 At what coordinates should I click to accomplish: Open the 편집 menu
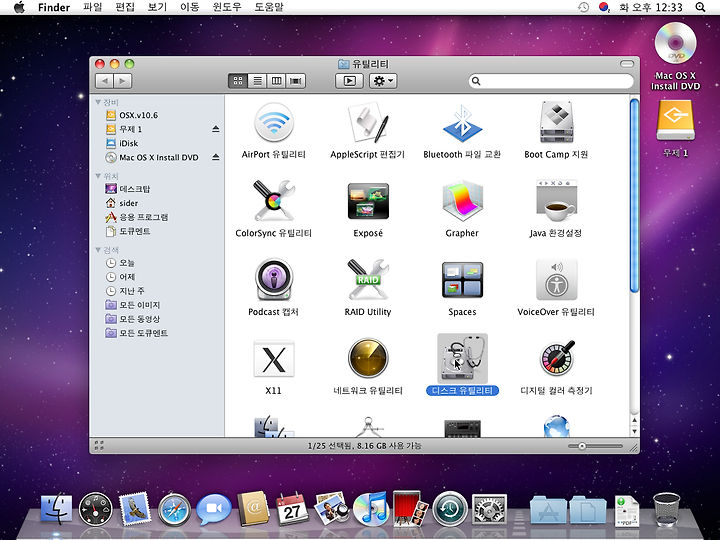click(x=125, y=7)
